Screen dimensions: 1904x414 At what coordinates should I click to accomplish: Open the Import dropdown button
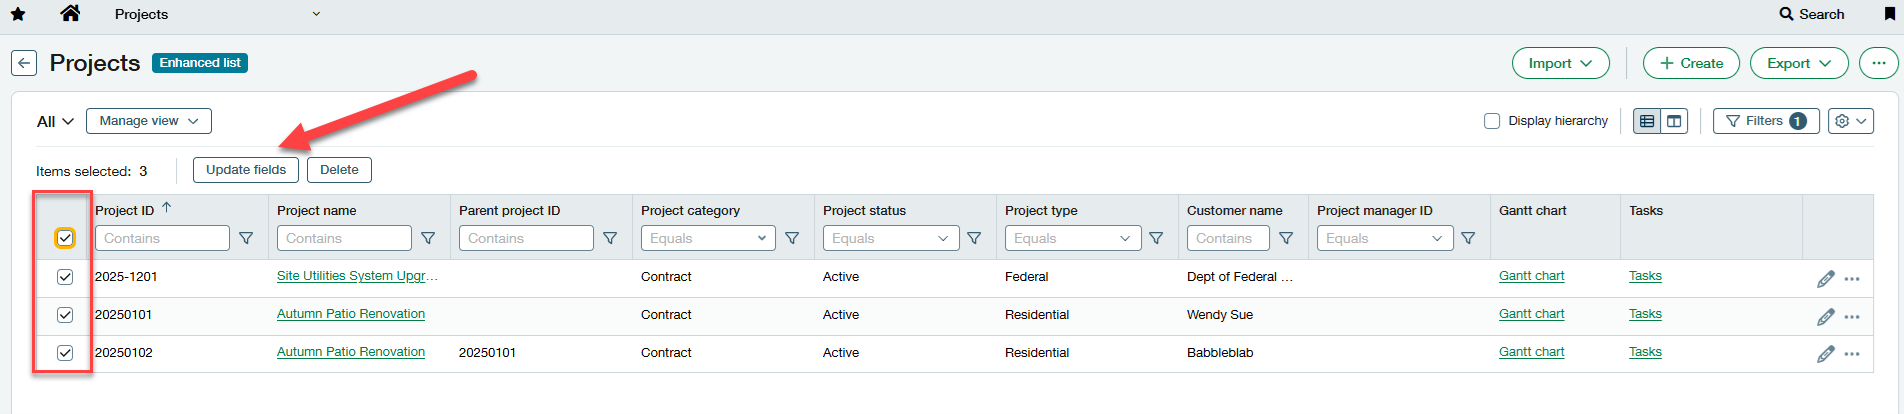pyautogui.click(x=1561, y=63)
